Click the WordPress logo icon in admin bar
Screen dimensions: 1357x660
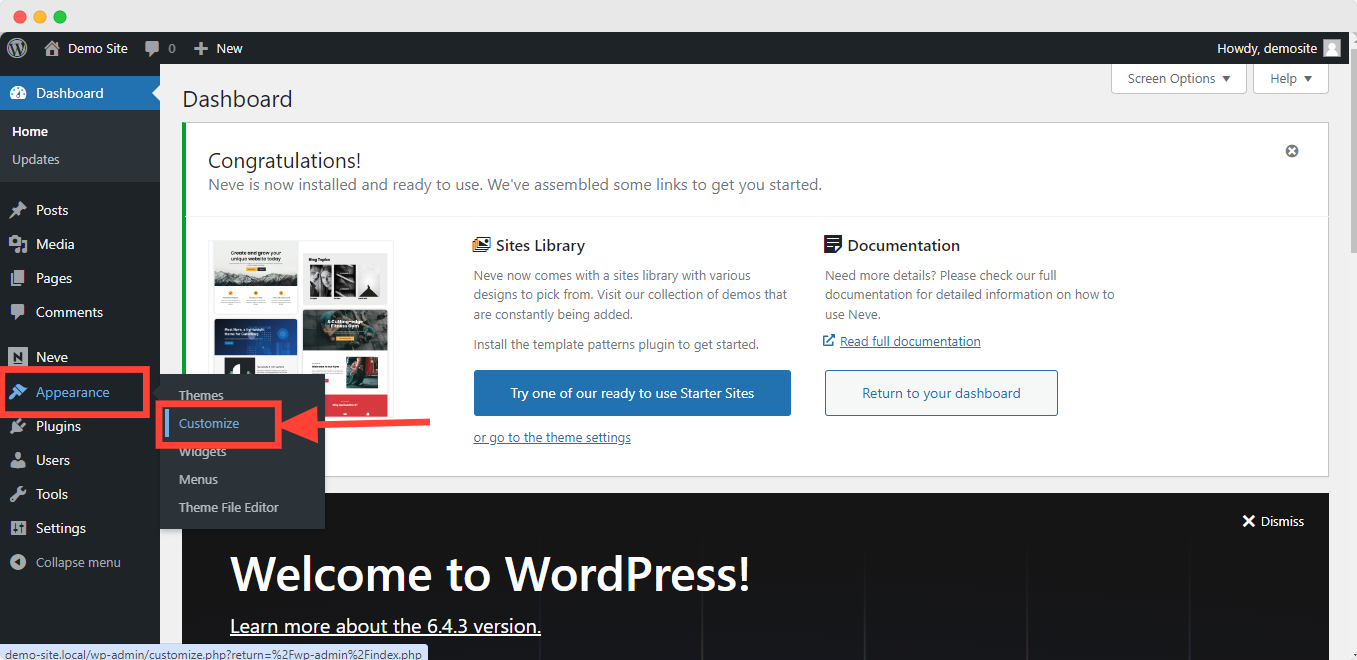[17, 48]
